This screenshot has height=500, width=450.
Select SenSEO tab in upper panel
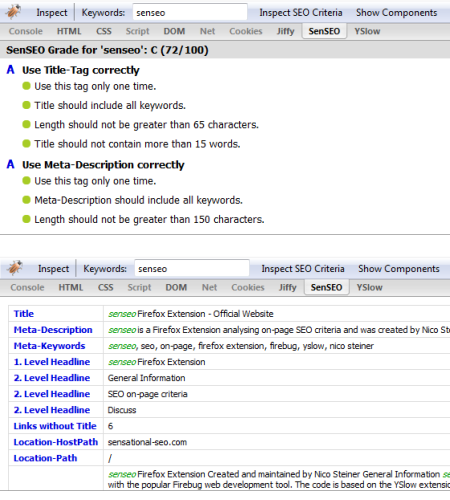click(x=324, y=31)
